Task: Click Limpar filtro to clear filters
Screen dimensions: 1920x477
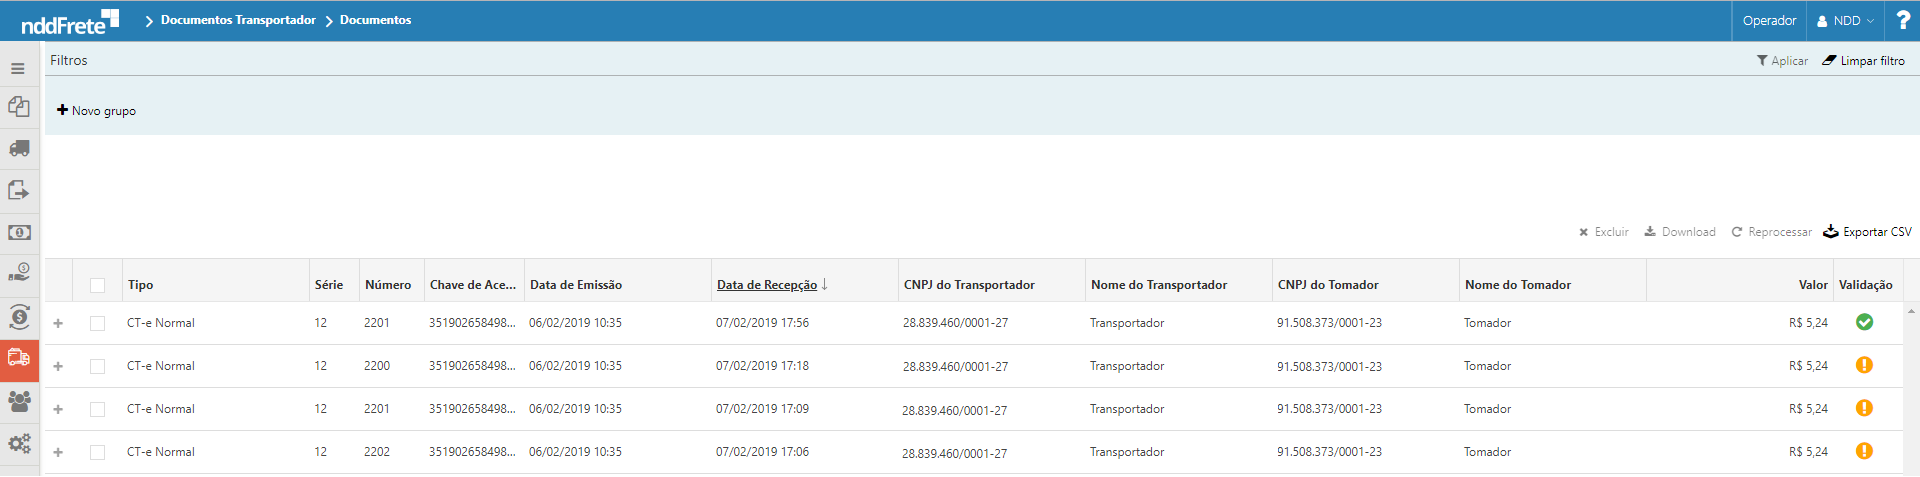Action: point(1863,61)
